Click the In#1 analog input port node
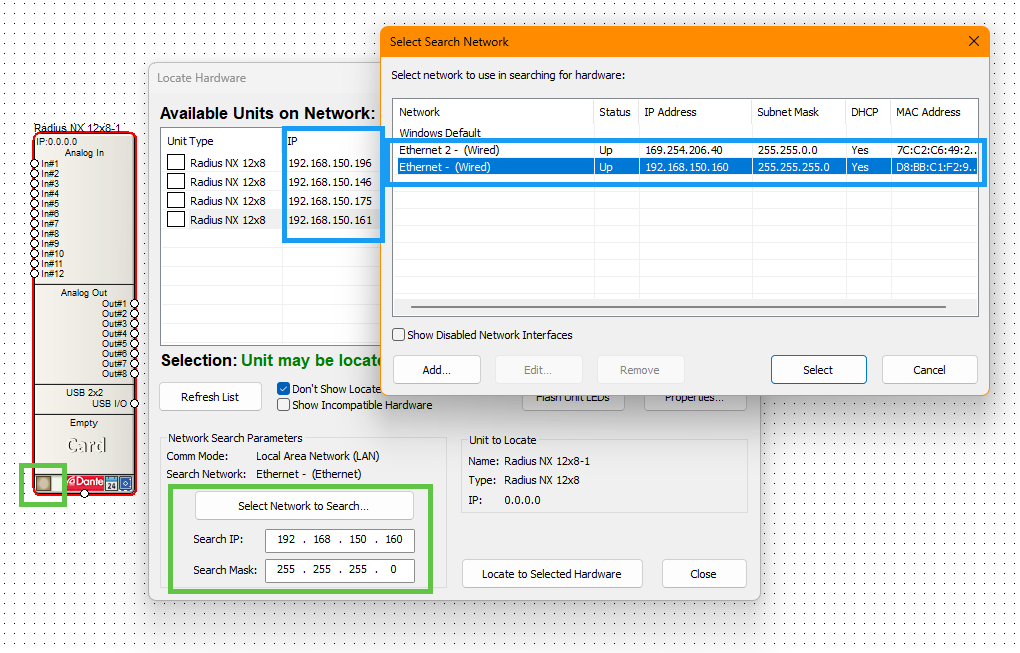Viewport: 1020px width, 653px height. tap(35, 164)
